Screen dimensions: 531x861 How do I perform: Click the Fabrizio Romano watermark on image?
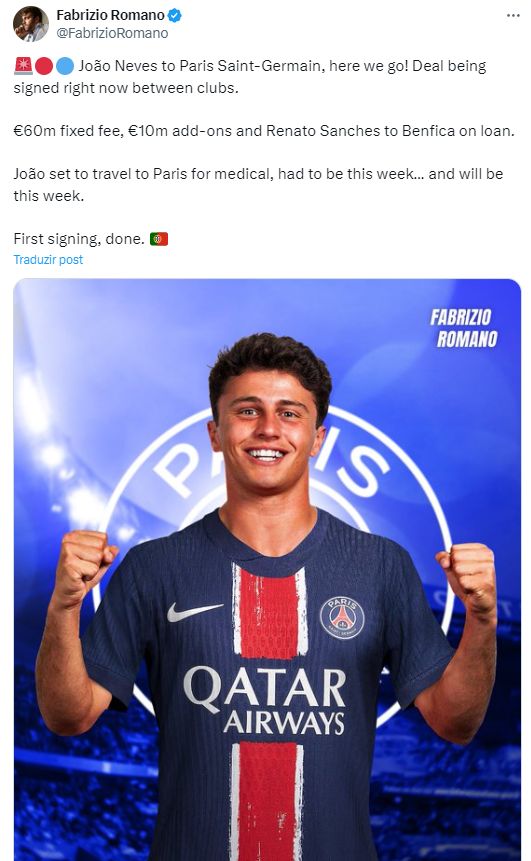pyautogui.click(x=464, y=328)
